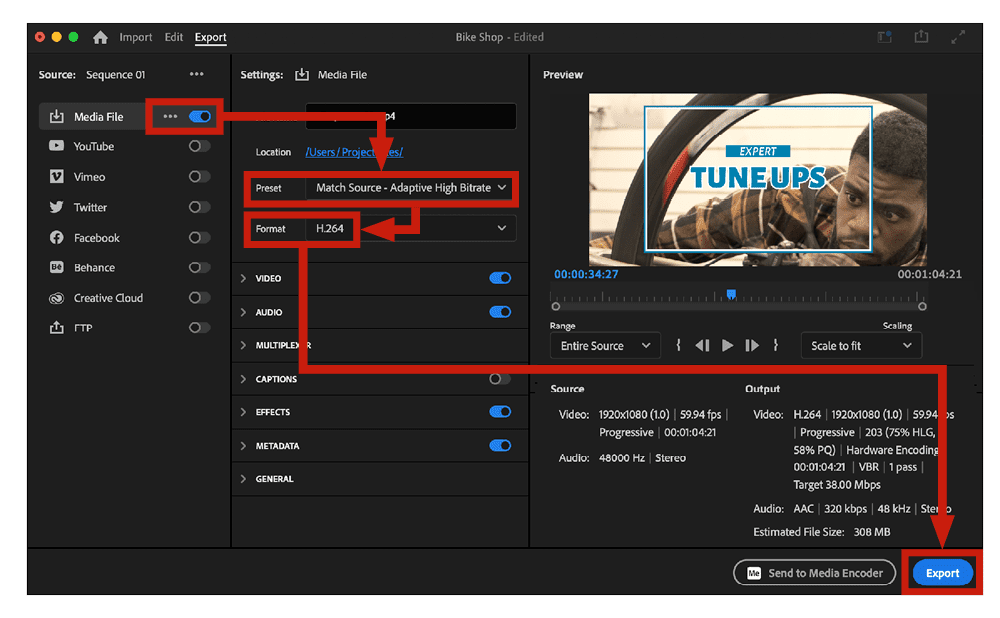Click the Twitter bird icon
The width and height of the screenshot is (1000, 618).
point(57,207)
